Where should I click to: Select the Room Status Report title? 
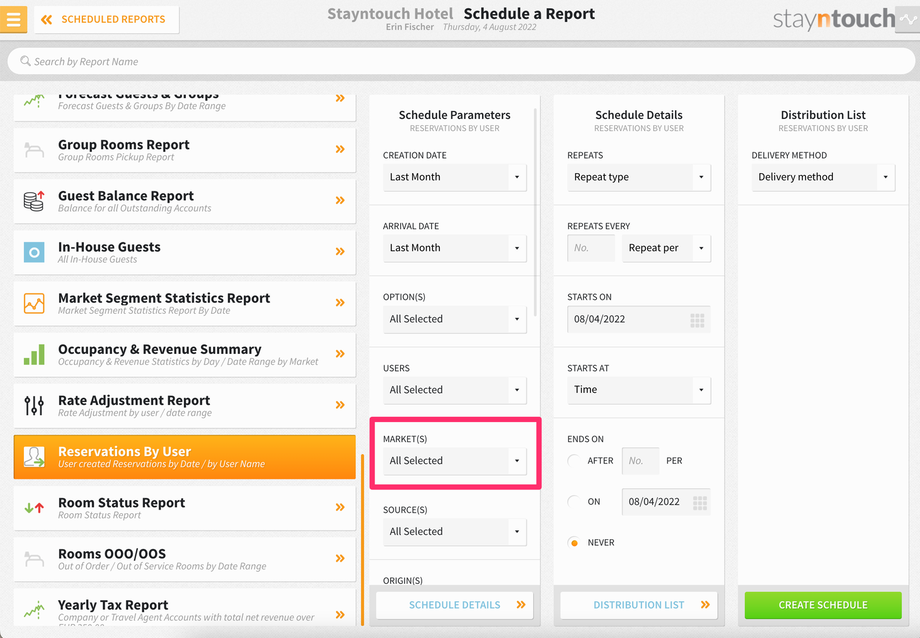(121, 502)
